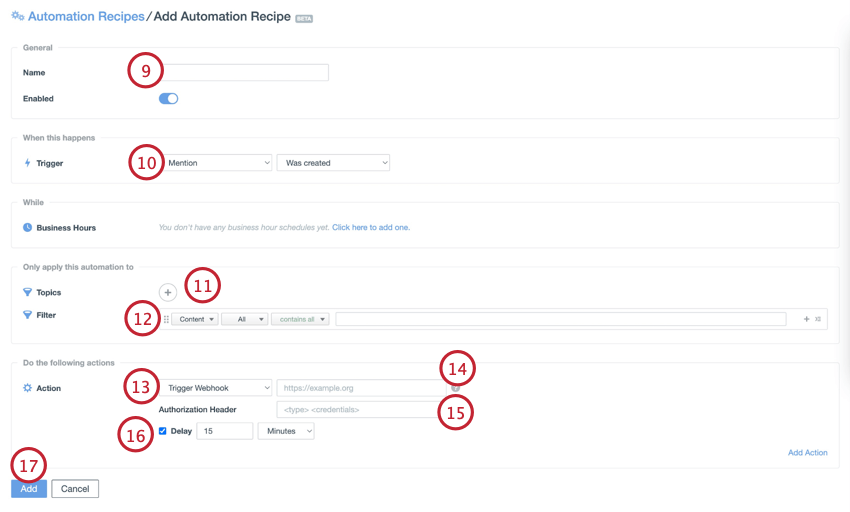Open the Automation Recipes breadcrumb link
The height and width of the screenshot is (512, 850).
[x=86, y=16]
